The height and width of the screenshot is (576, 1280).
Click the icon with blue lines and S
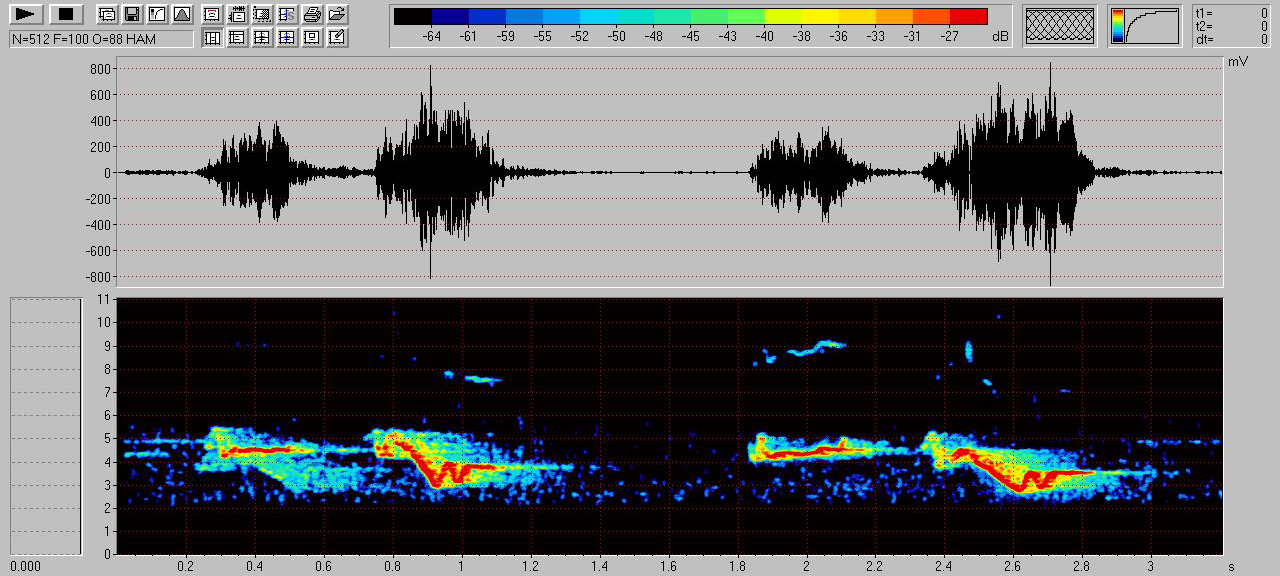(x=287, y=14)
